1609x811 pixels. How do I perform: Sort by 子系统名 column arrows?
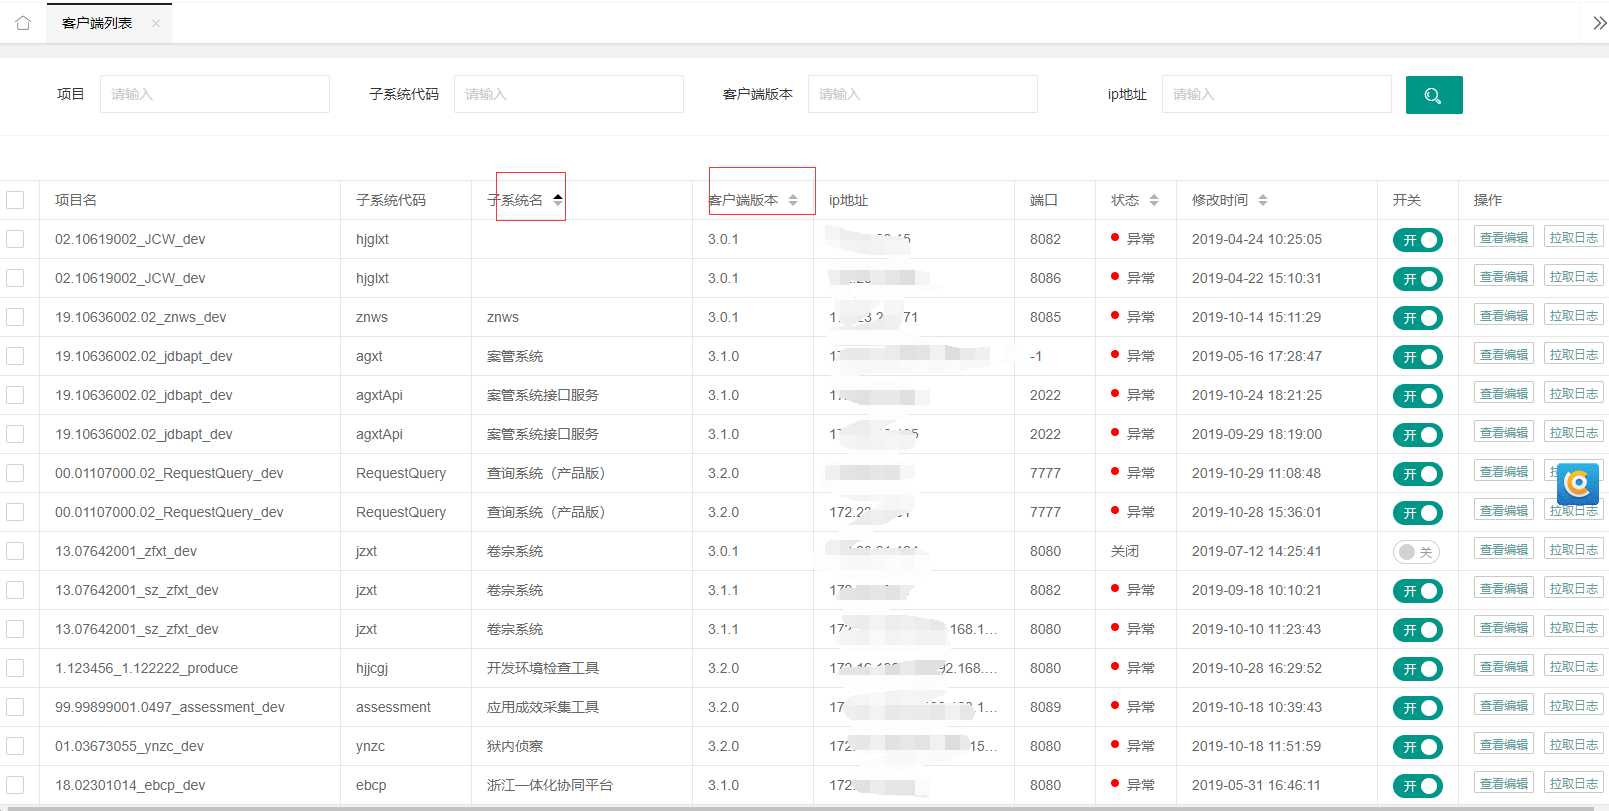click(558, 200)
